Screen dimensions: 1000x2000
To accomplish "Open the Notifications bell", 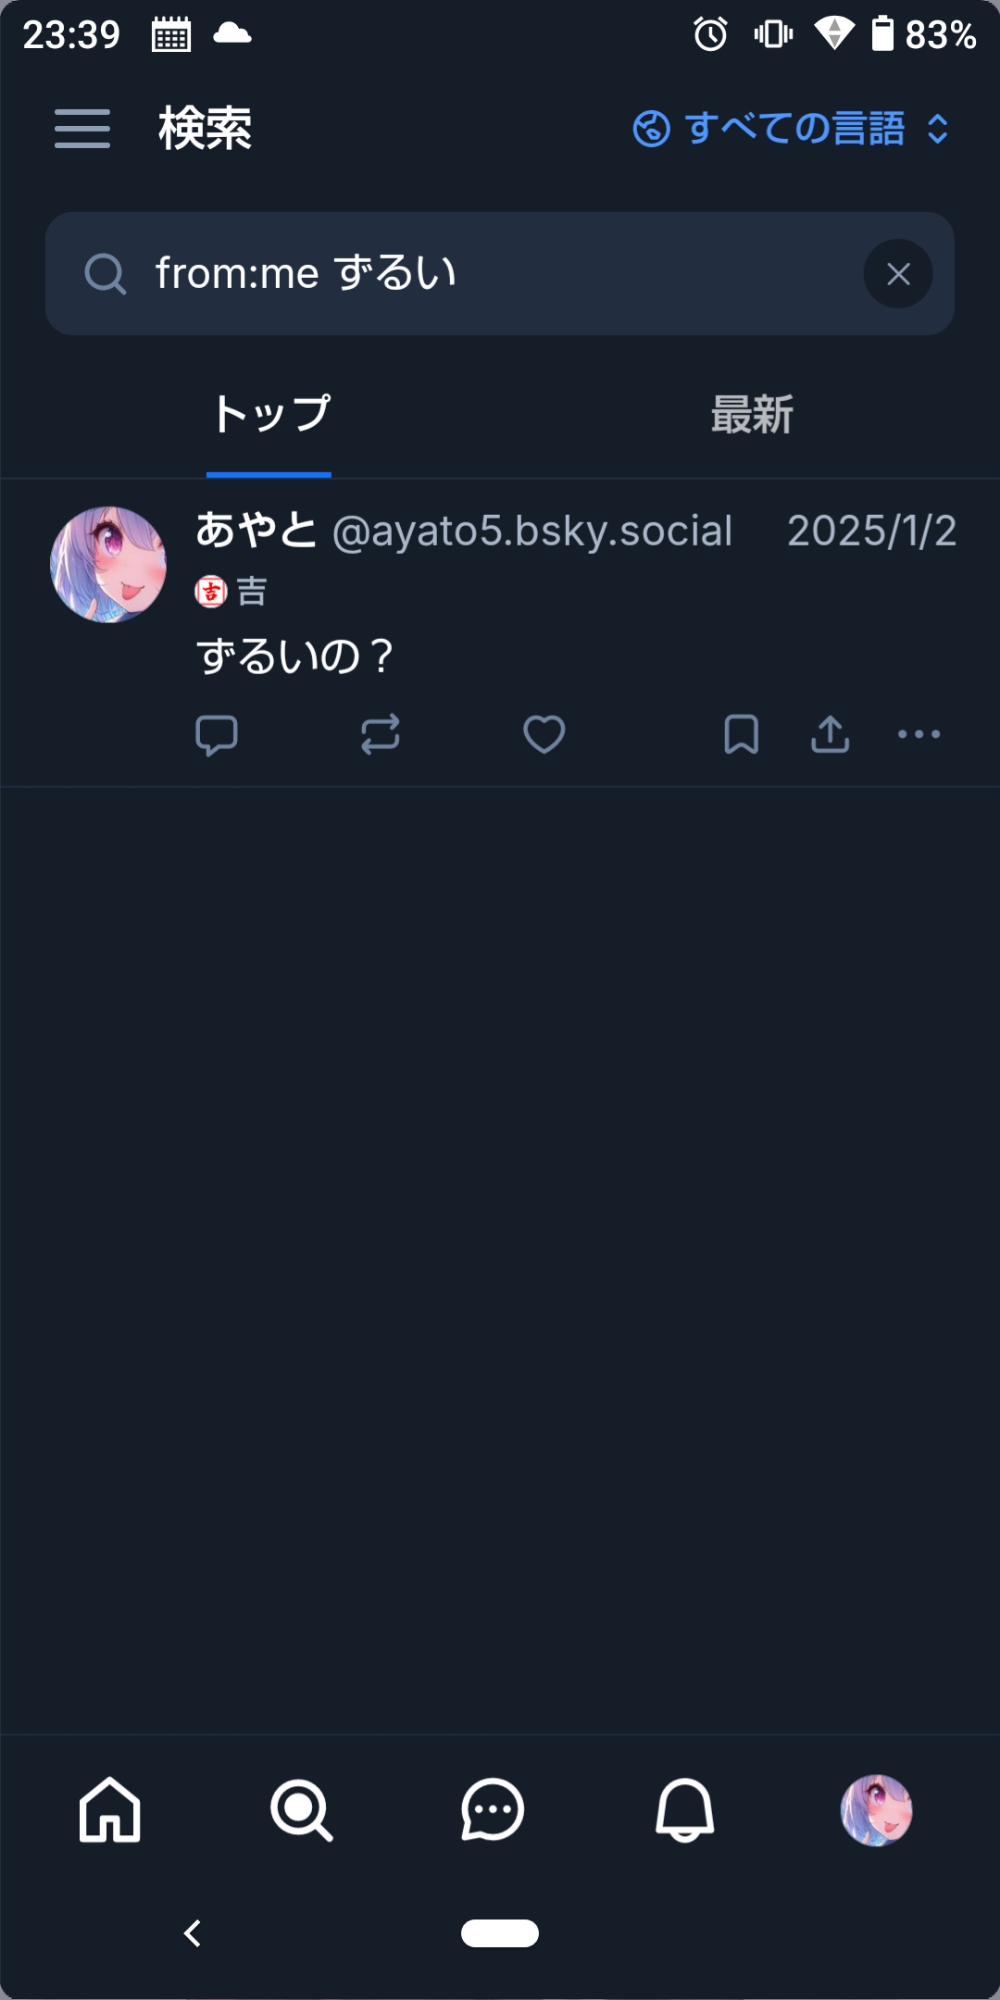I will (685, 1809).
